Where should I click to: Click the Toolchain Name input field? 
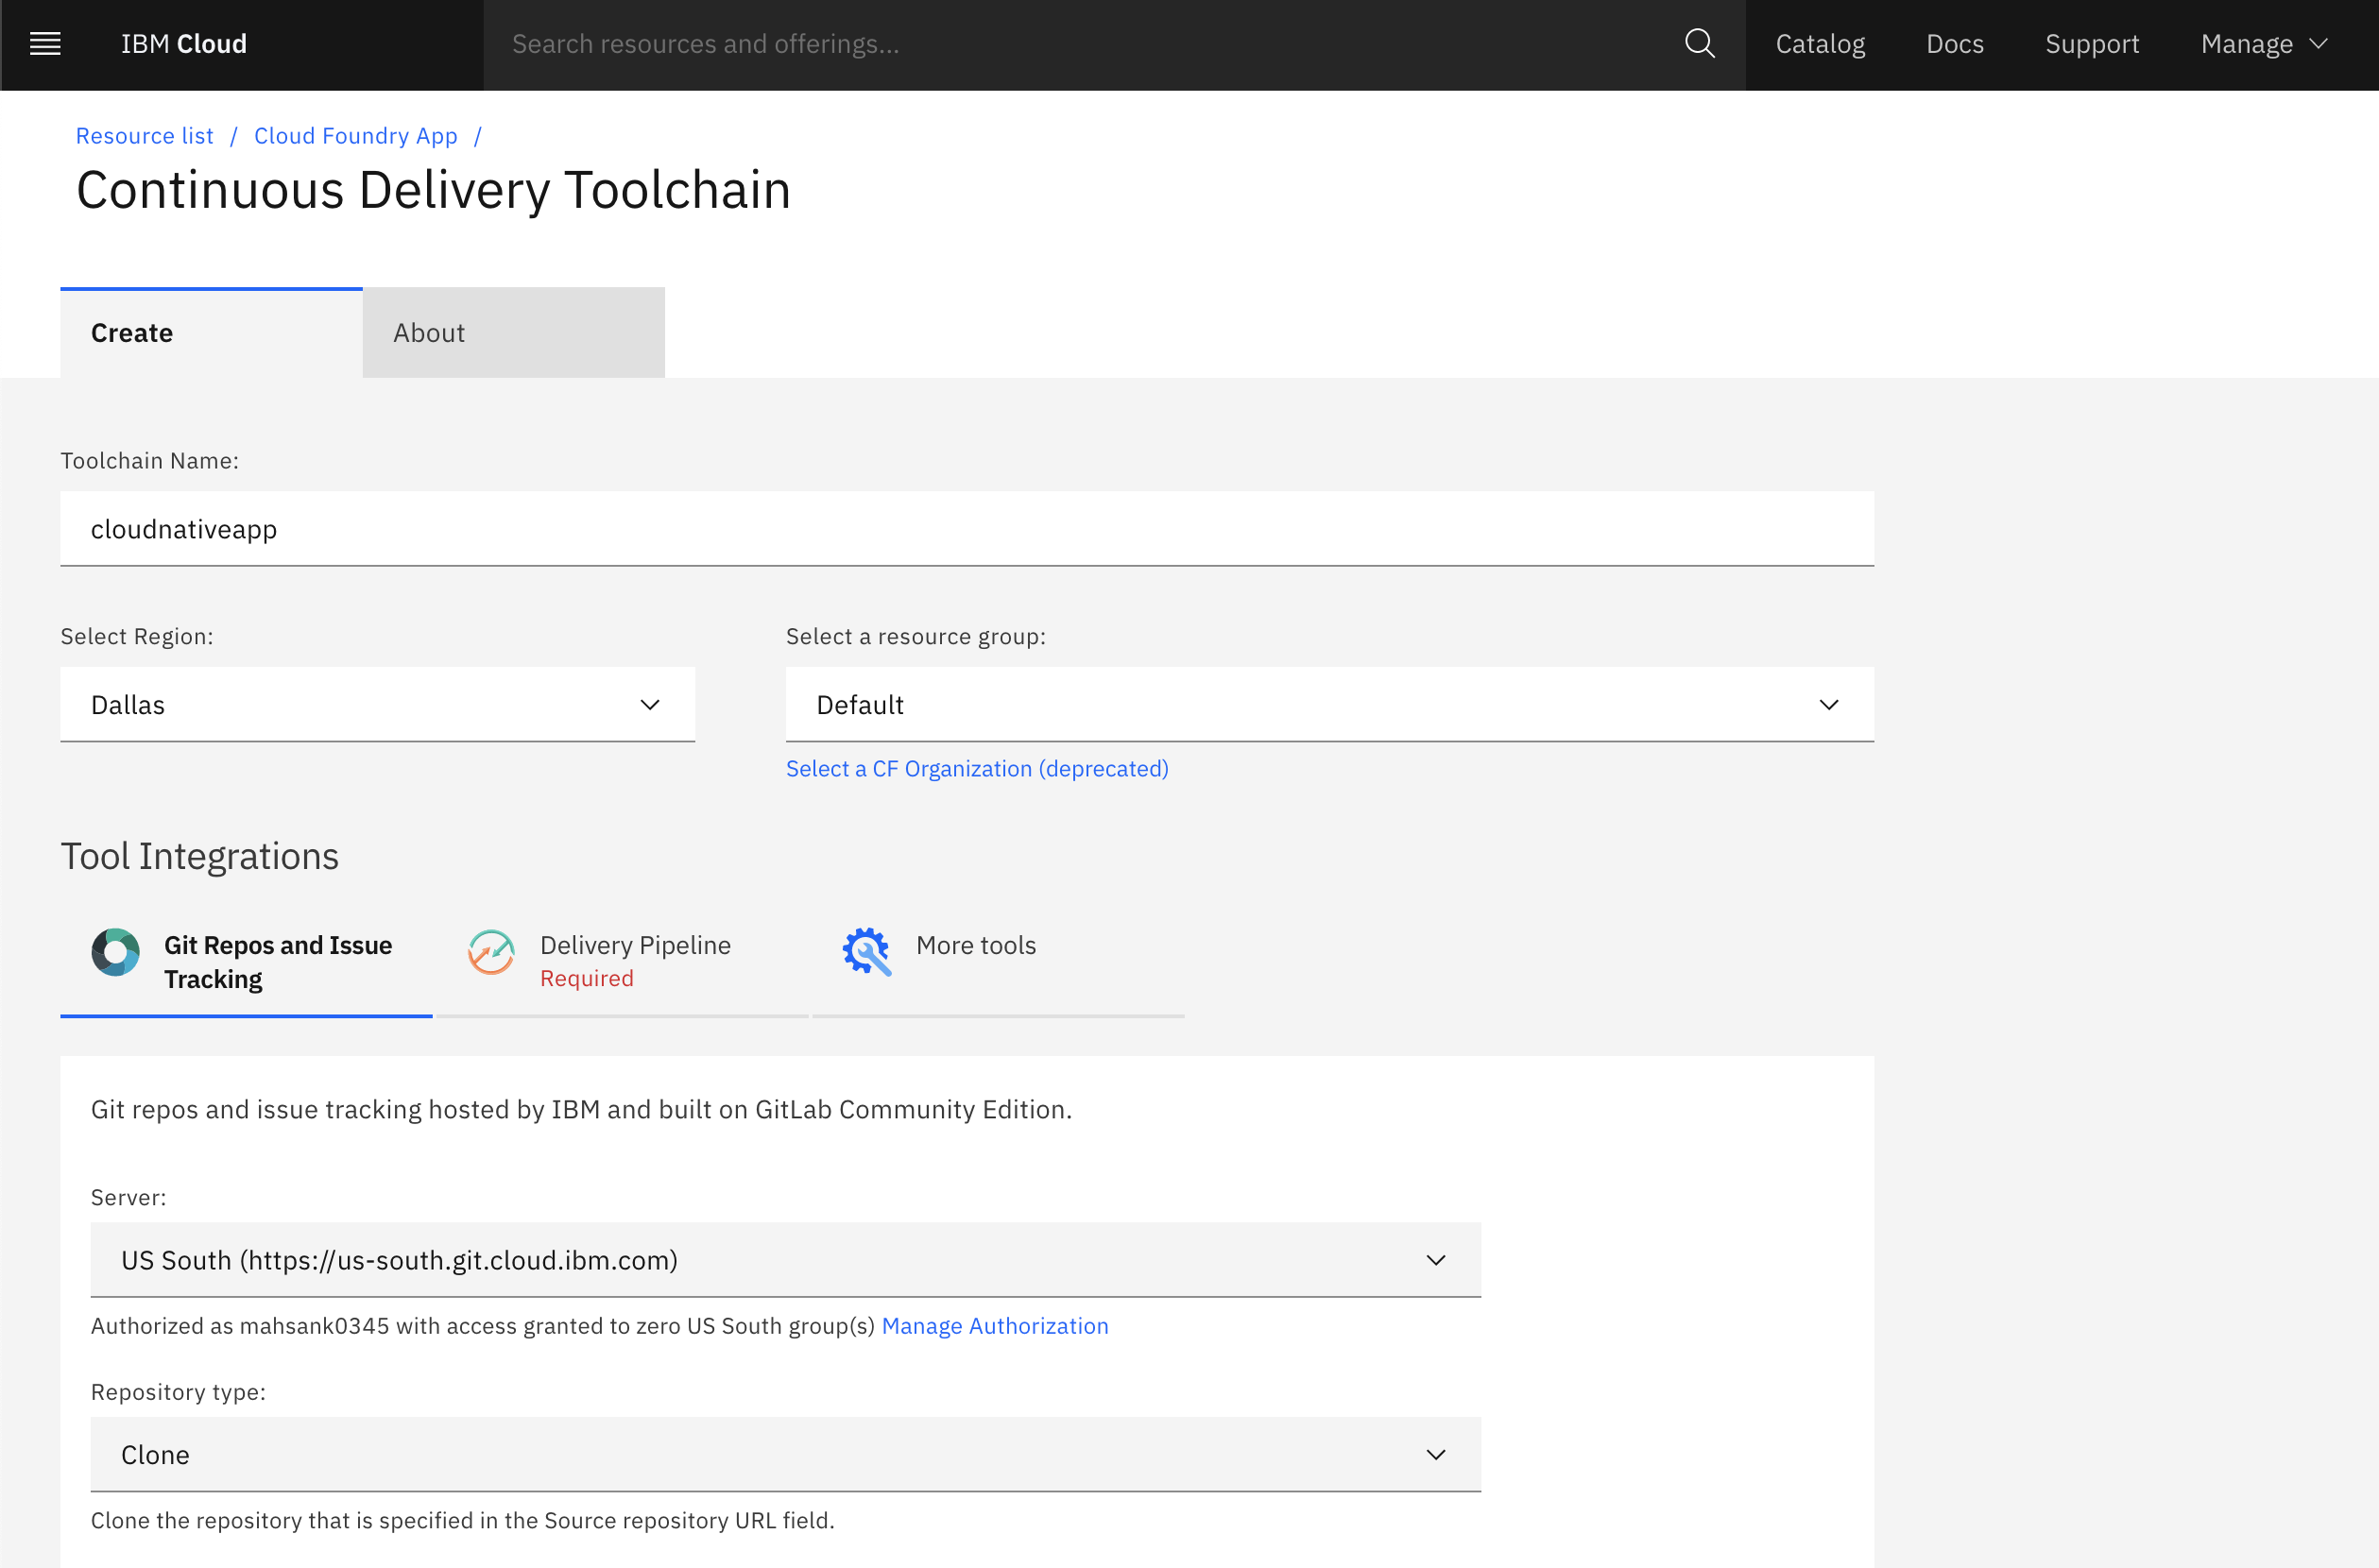(x=966, y=529)
